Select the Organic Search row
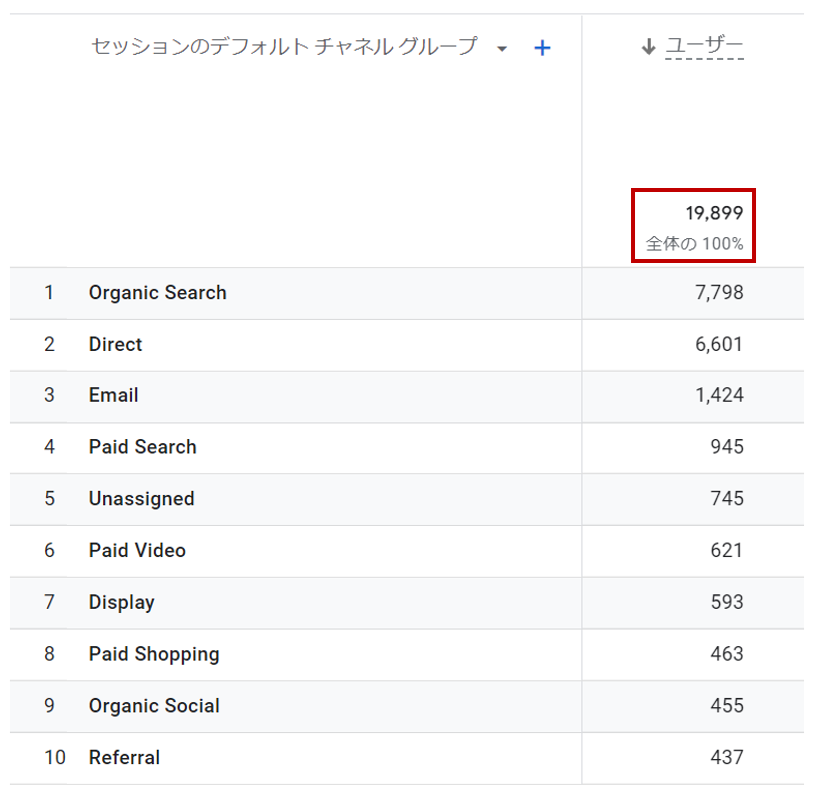This screenshot has height=797, width=814. (x=406, y=293)
